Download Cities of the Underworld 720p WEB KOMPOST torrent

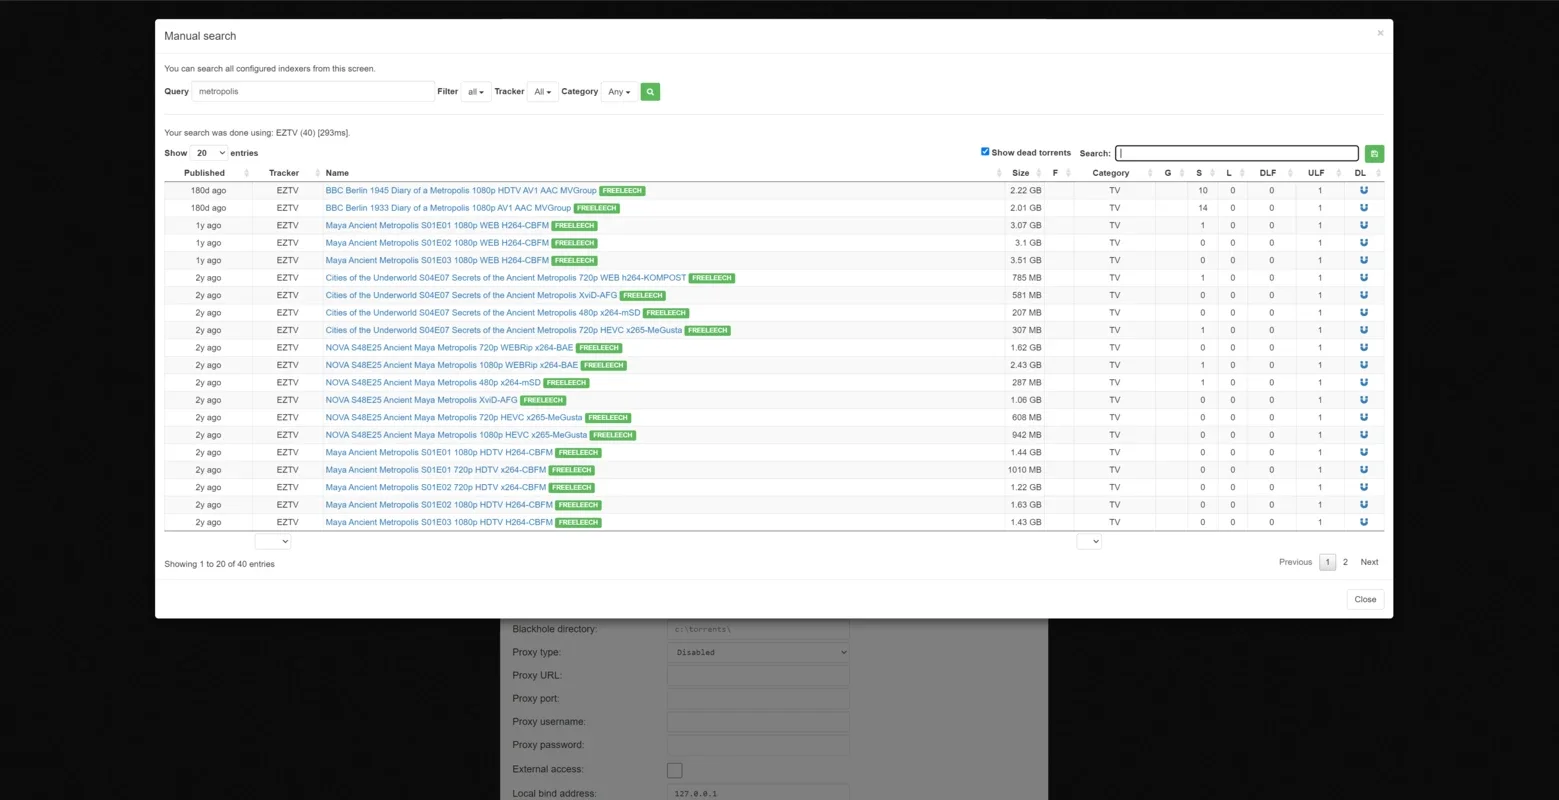pos(1364,278)
